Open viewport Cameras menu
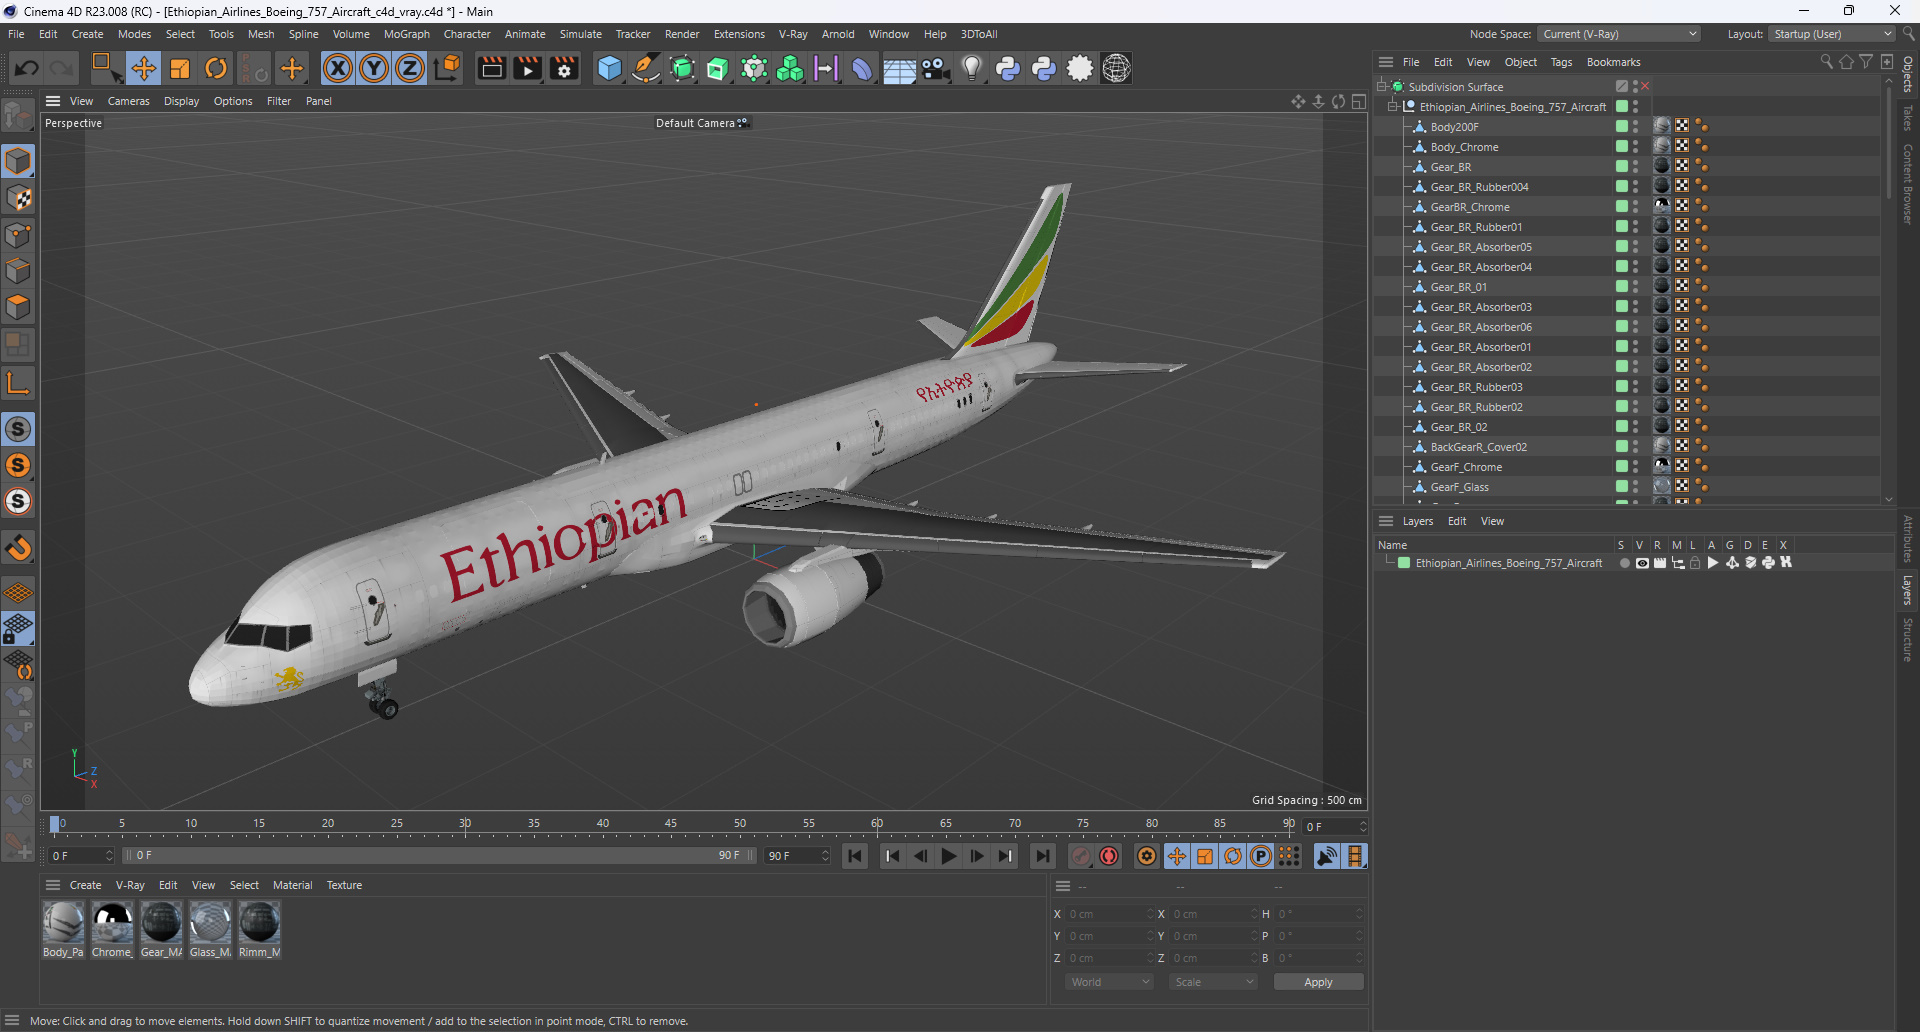This screenshot has height=1032, width=1920. click(128, 101)
